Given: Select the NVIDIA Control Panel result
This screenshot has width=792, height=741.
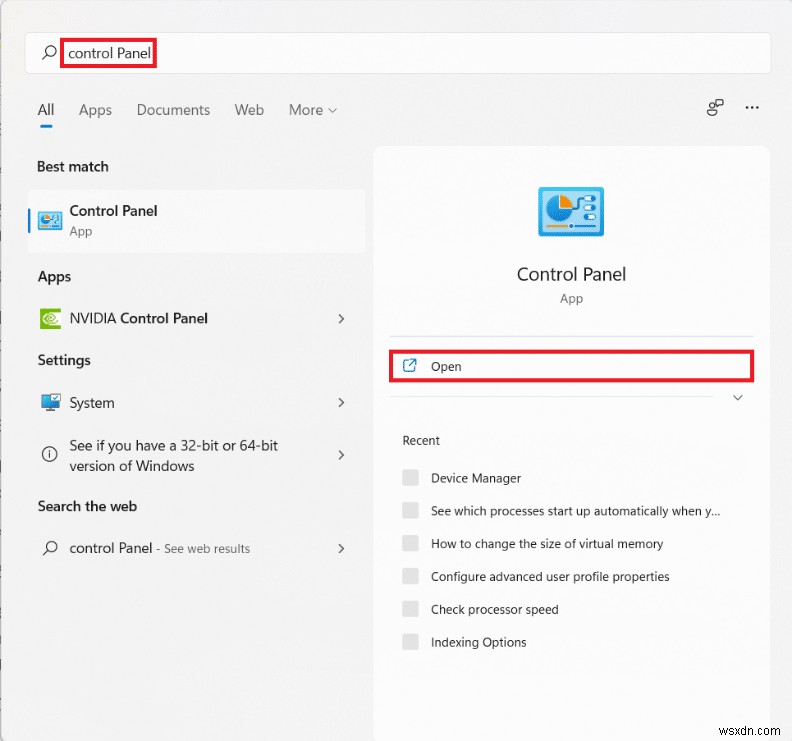Looking at the screenshot, I should [x=196, y=318].
